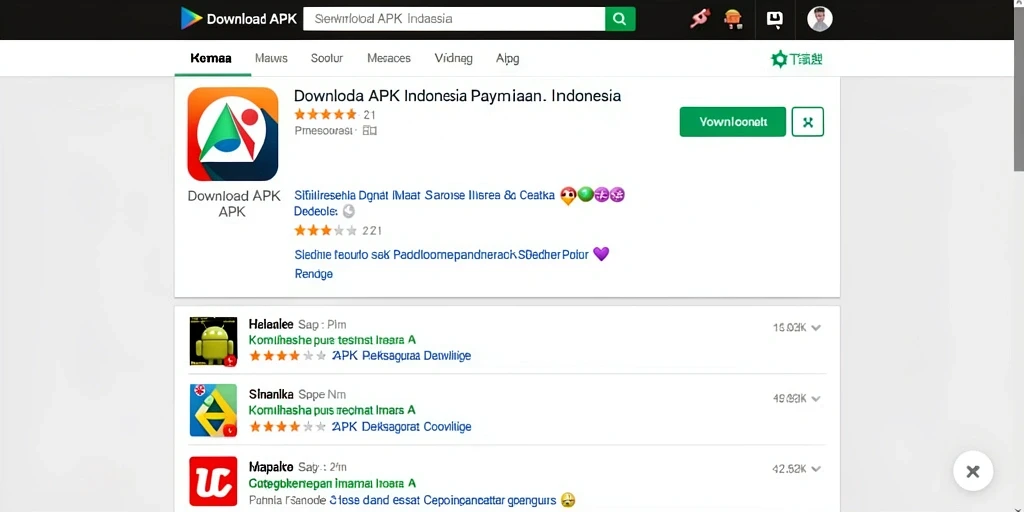Open the Helanlee result title
The height and width of the screenshot is (512, 1024).
(x=271, y=324)
